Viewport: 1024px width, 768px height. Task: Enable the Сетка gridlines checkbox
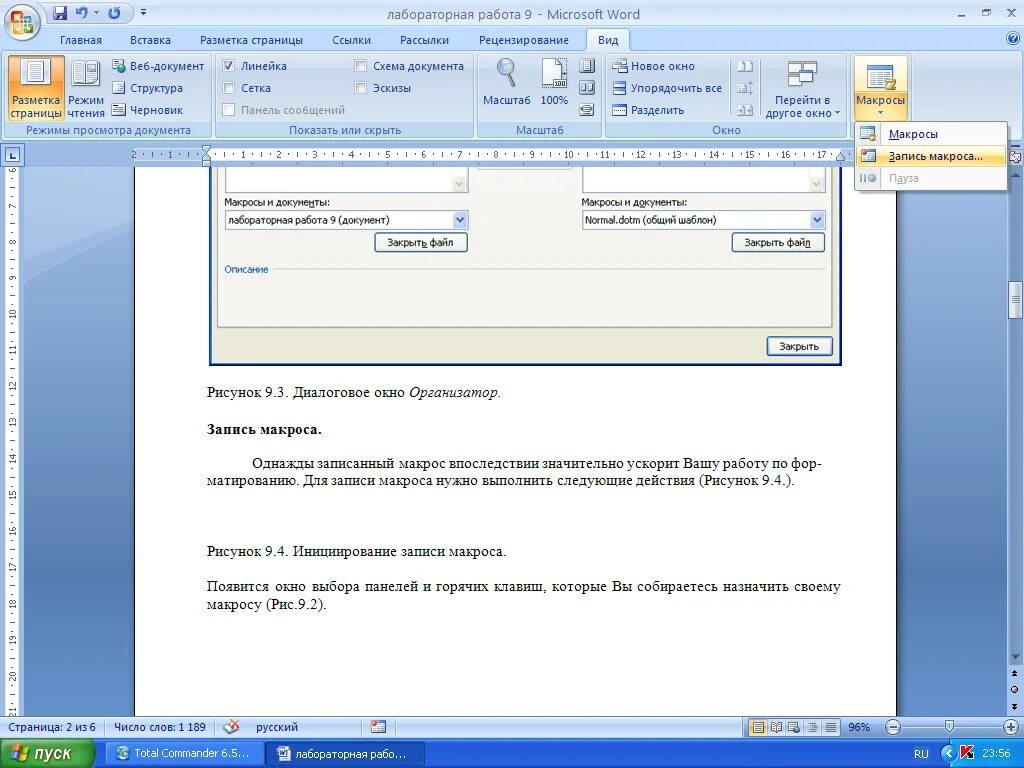coord(229,88)
